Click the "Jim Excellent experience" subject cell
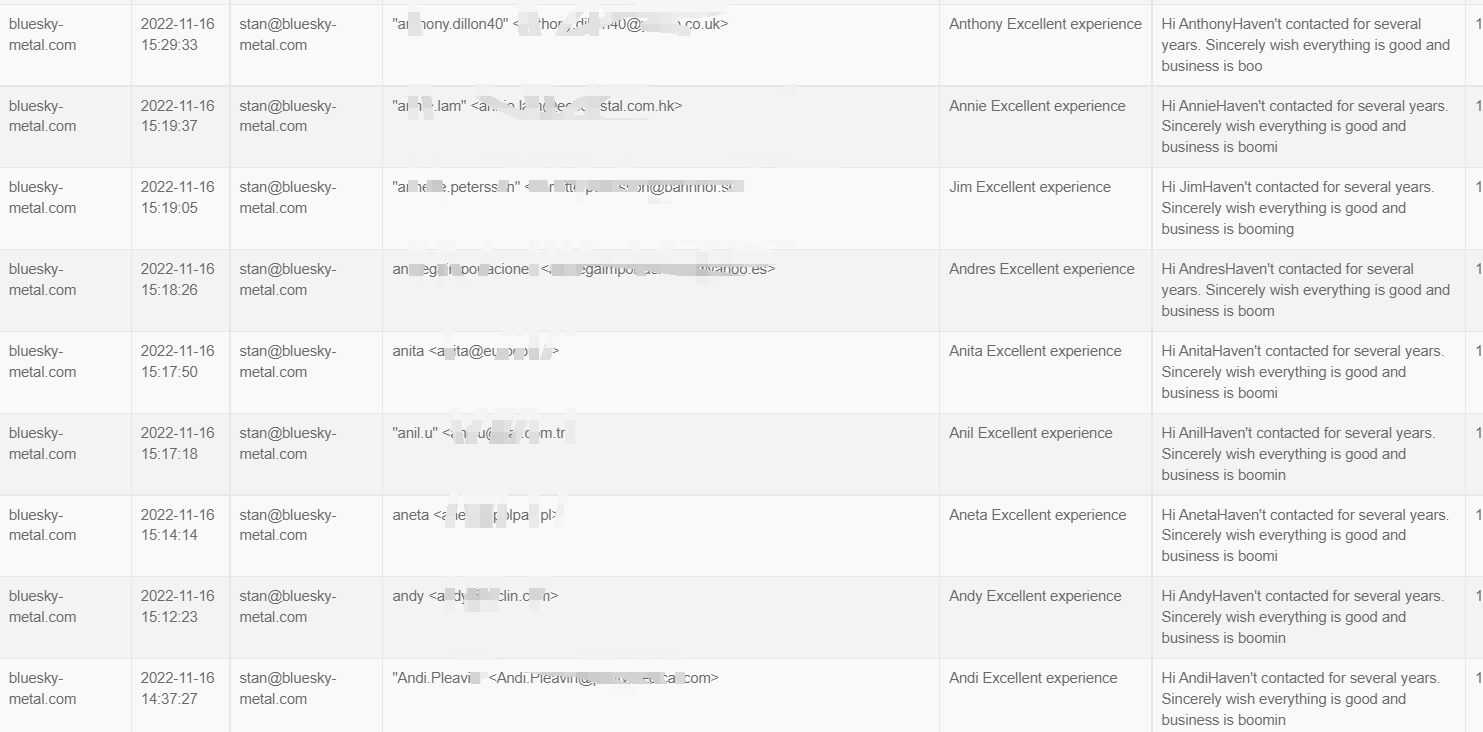The image size is (1483, 732). pos(1030,187)
